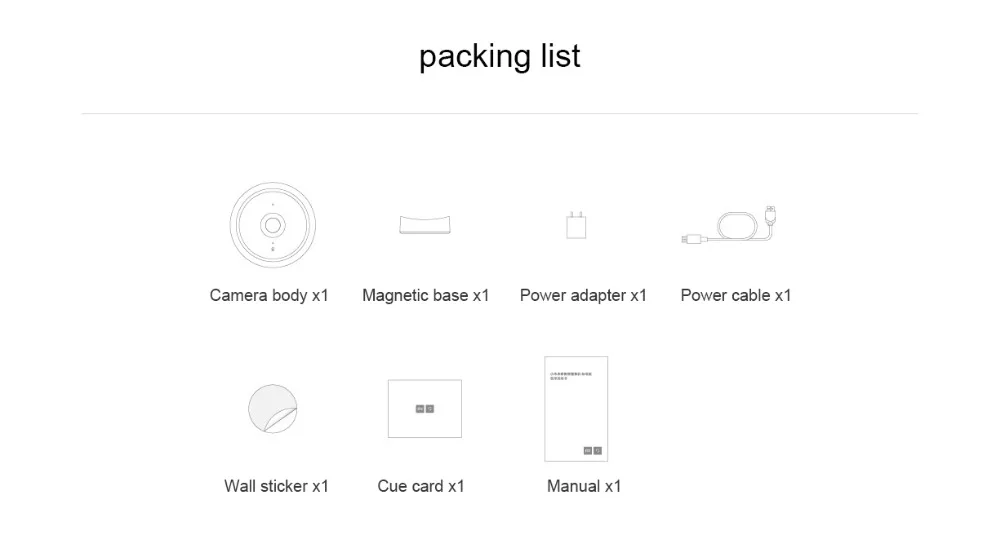Select the "Manual x1" label
The width and height of the screenshot is (1000, 535).
pos(584,486)
